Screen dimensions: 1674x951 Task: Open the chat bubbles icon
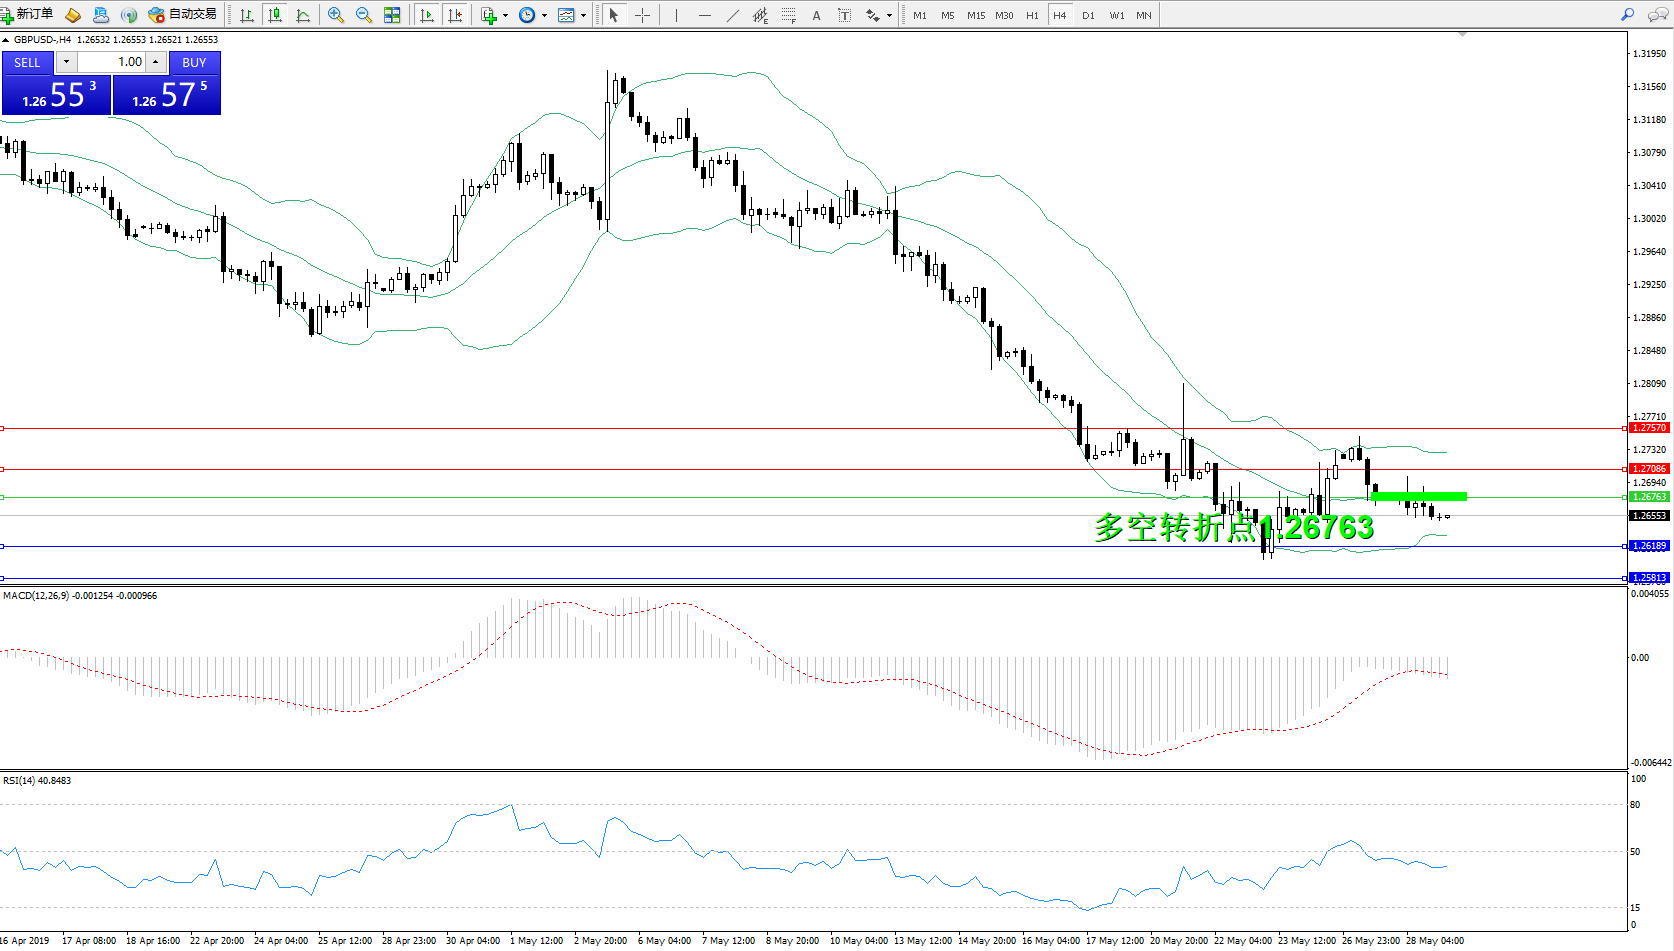(1656, 15)
